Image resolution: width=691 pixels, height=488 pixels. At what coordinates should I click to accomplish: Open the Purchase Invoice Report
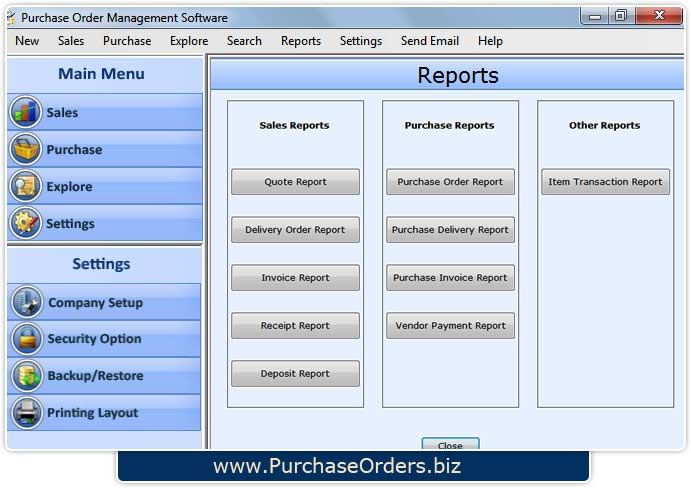(x=450, y=278)
